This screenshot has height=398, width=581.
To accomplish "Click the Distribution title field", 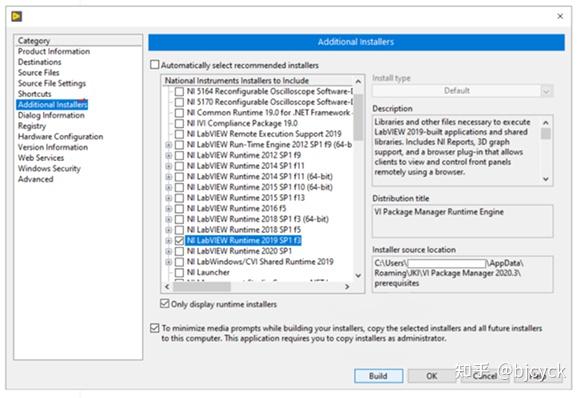I will (x=462, y=221).
